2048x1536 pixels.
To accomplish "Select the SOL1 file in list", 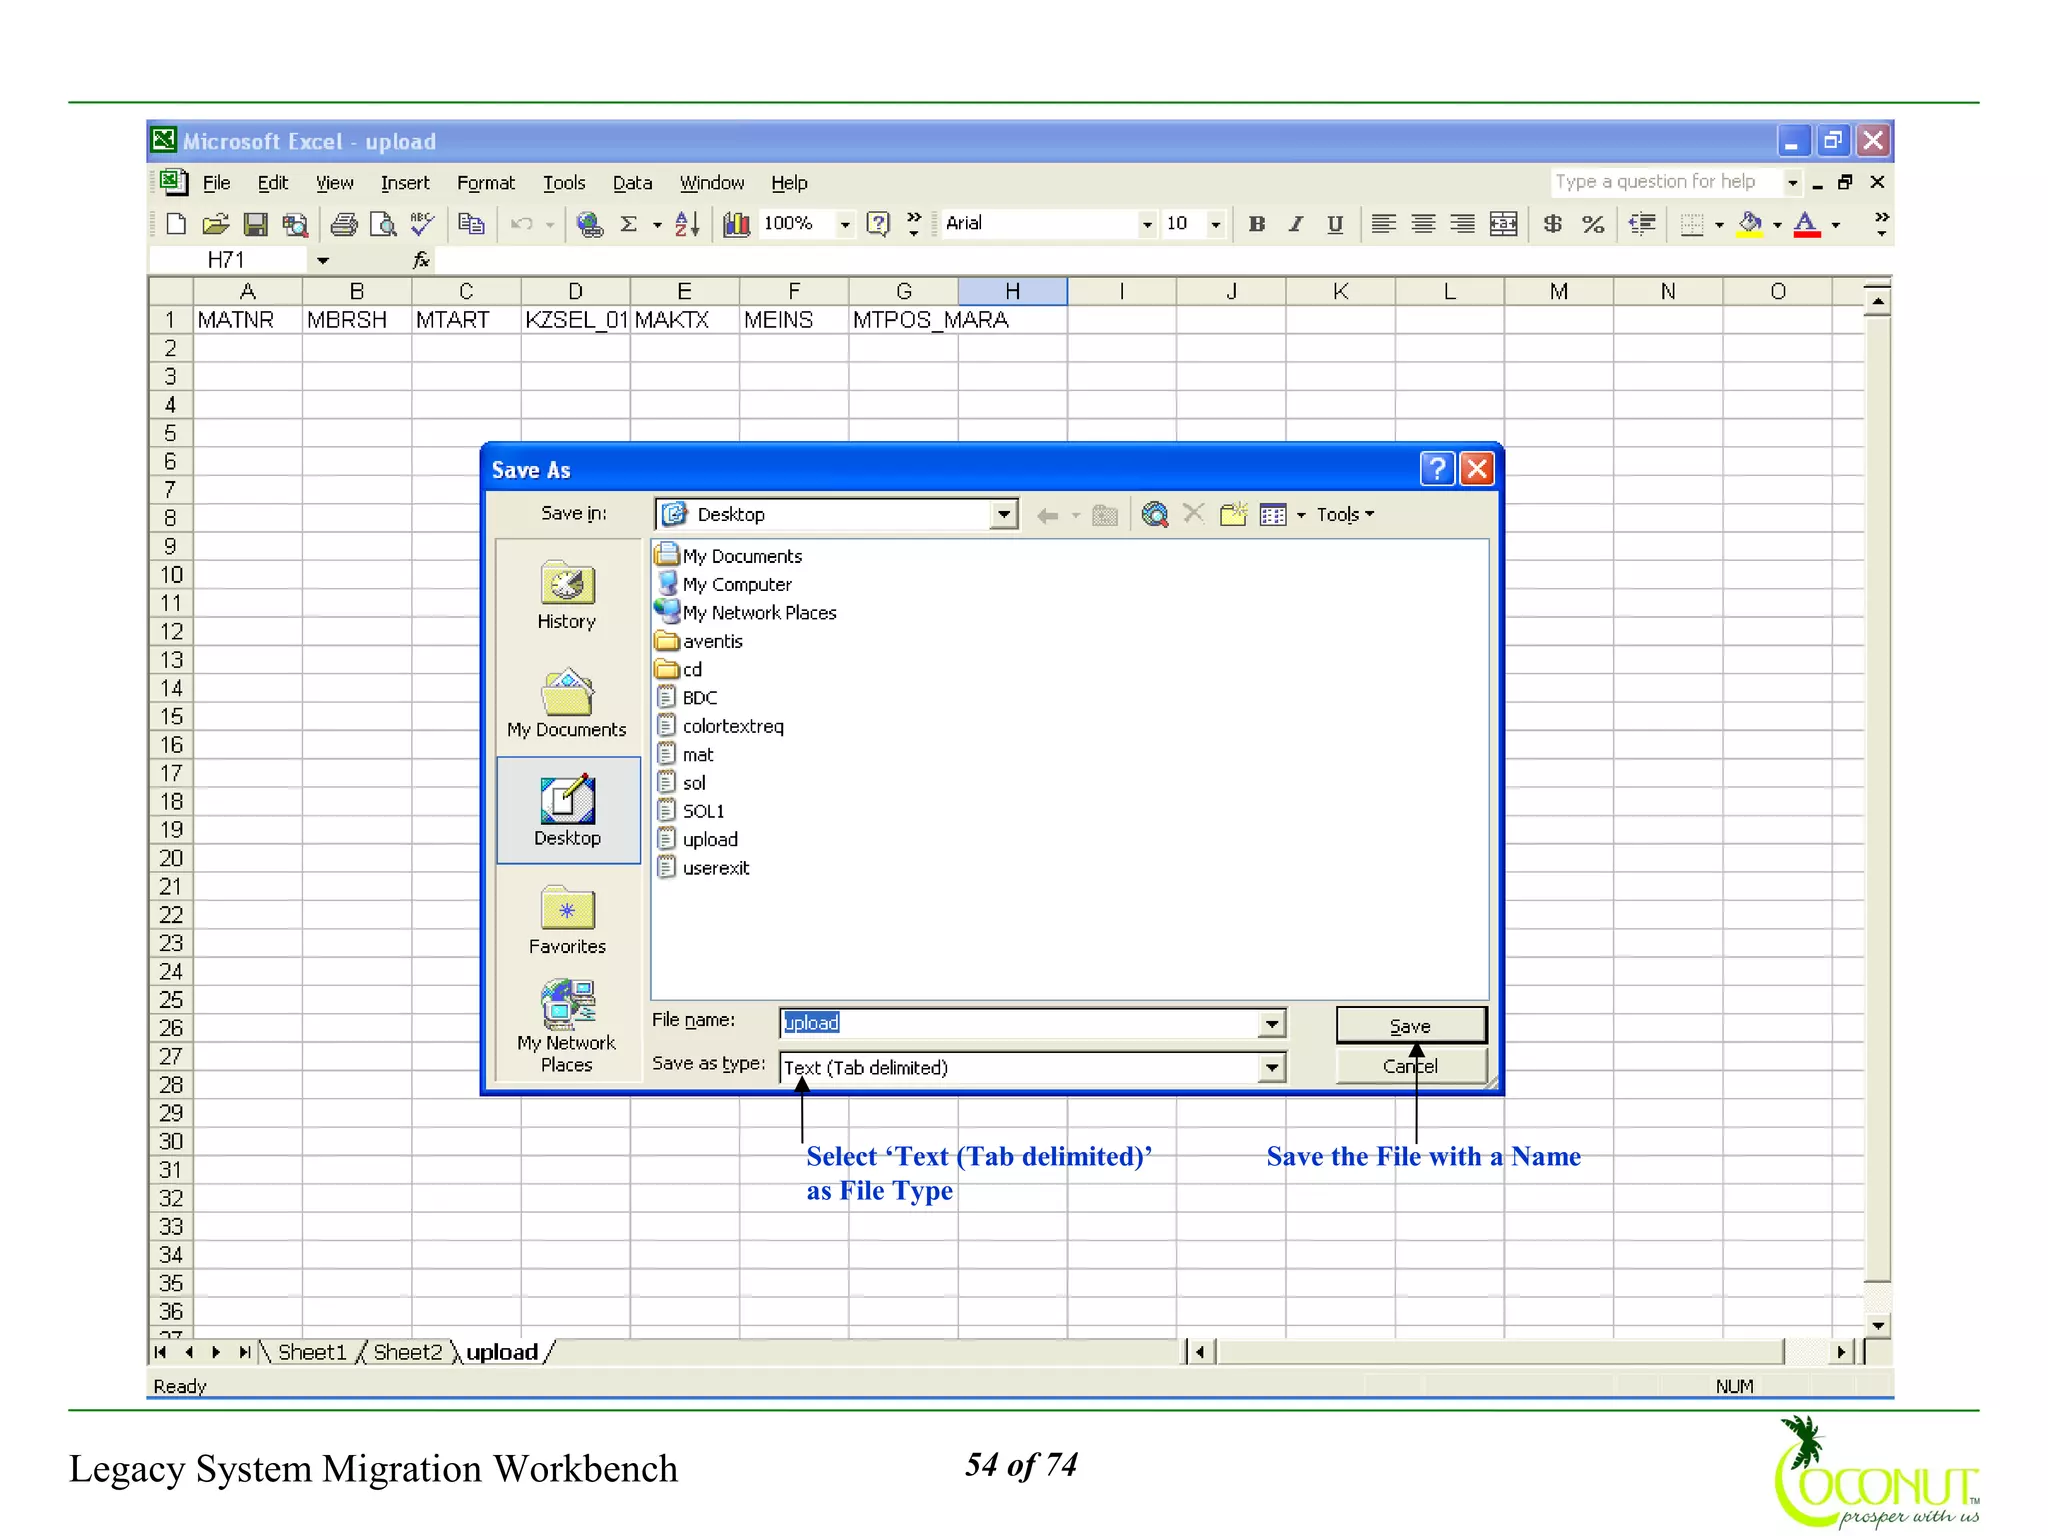I will coord(691,811).
